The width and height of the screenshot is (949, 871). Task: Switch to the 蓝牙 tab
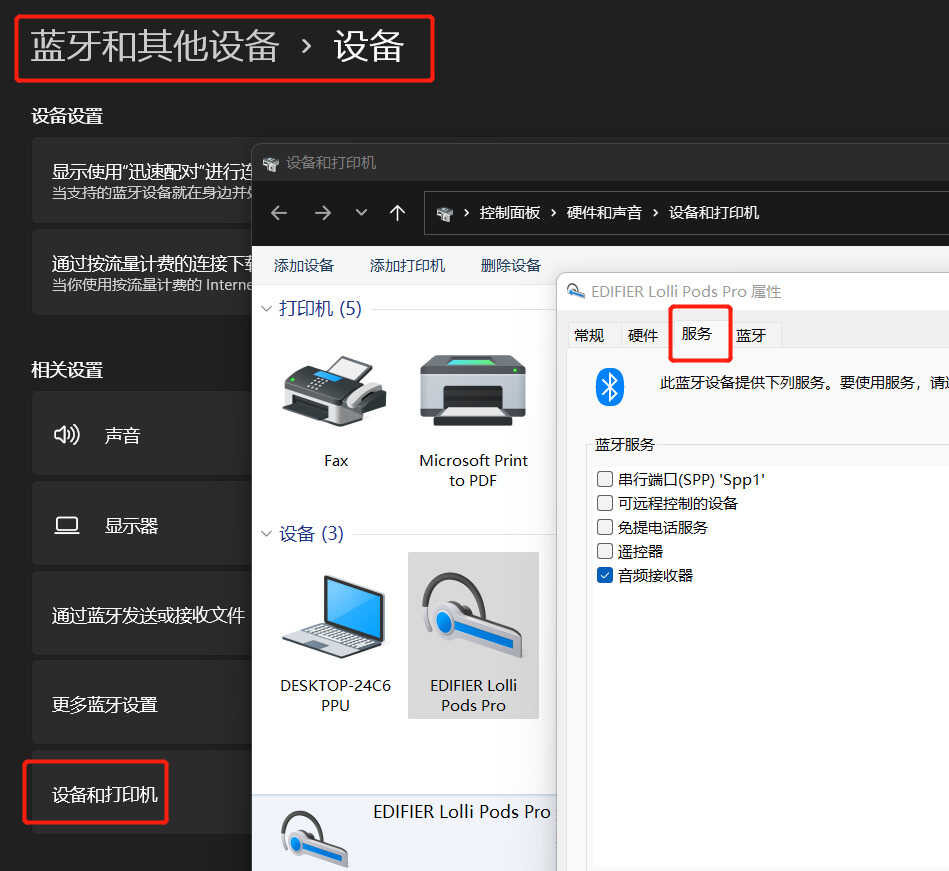click(751, 335)
